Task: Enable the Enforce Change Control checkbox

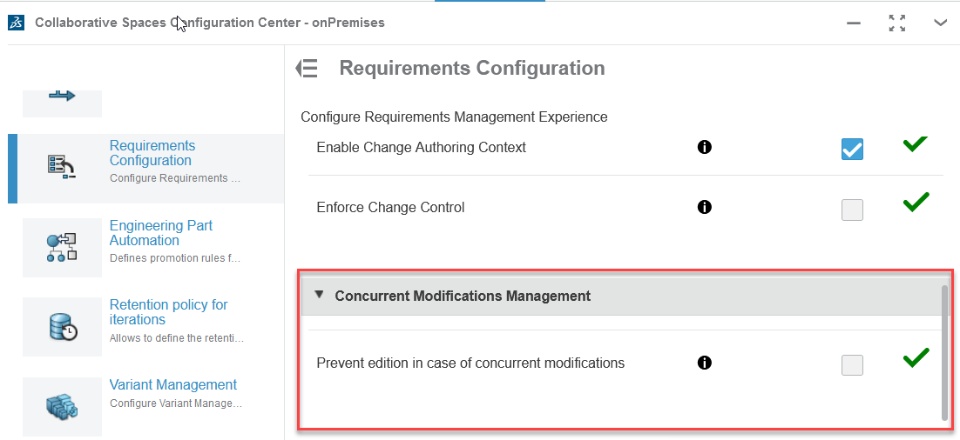Action: (x=852, y=209)
